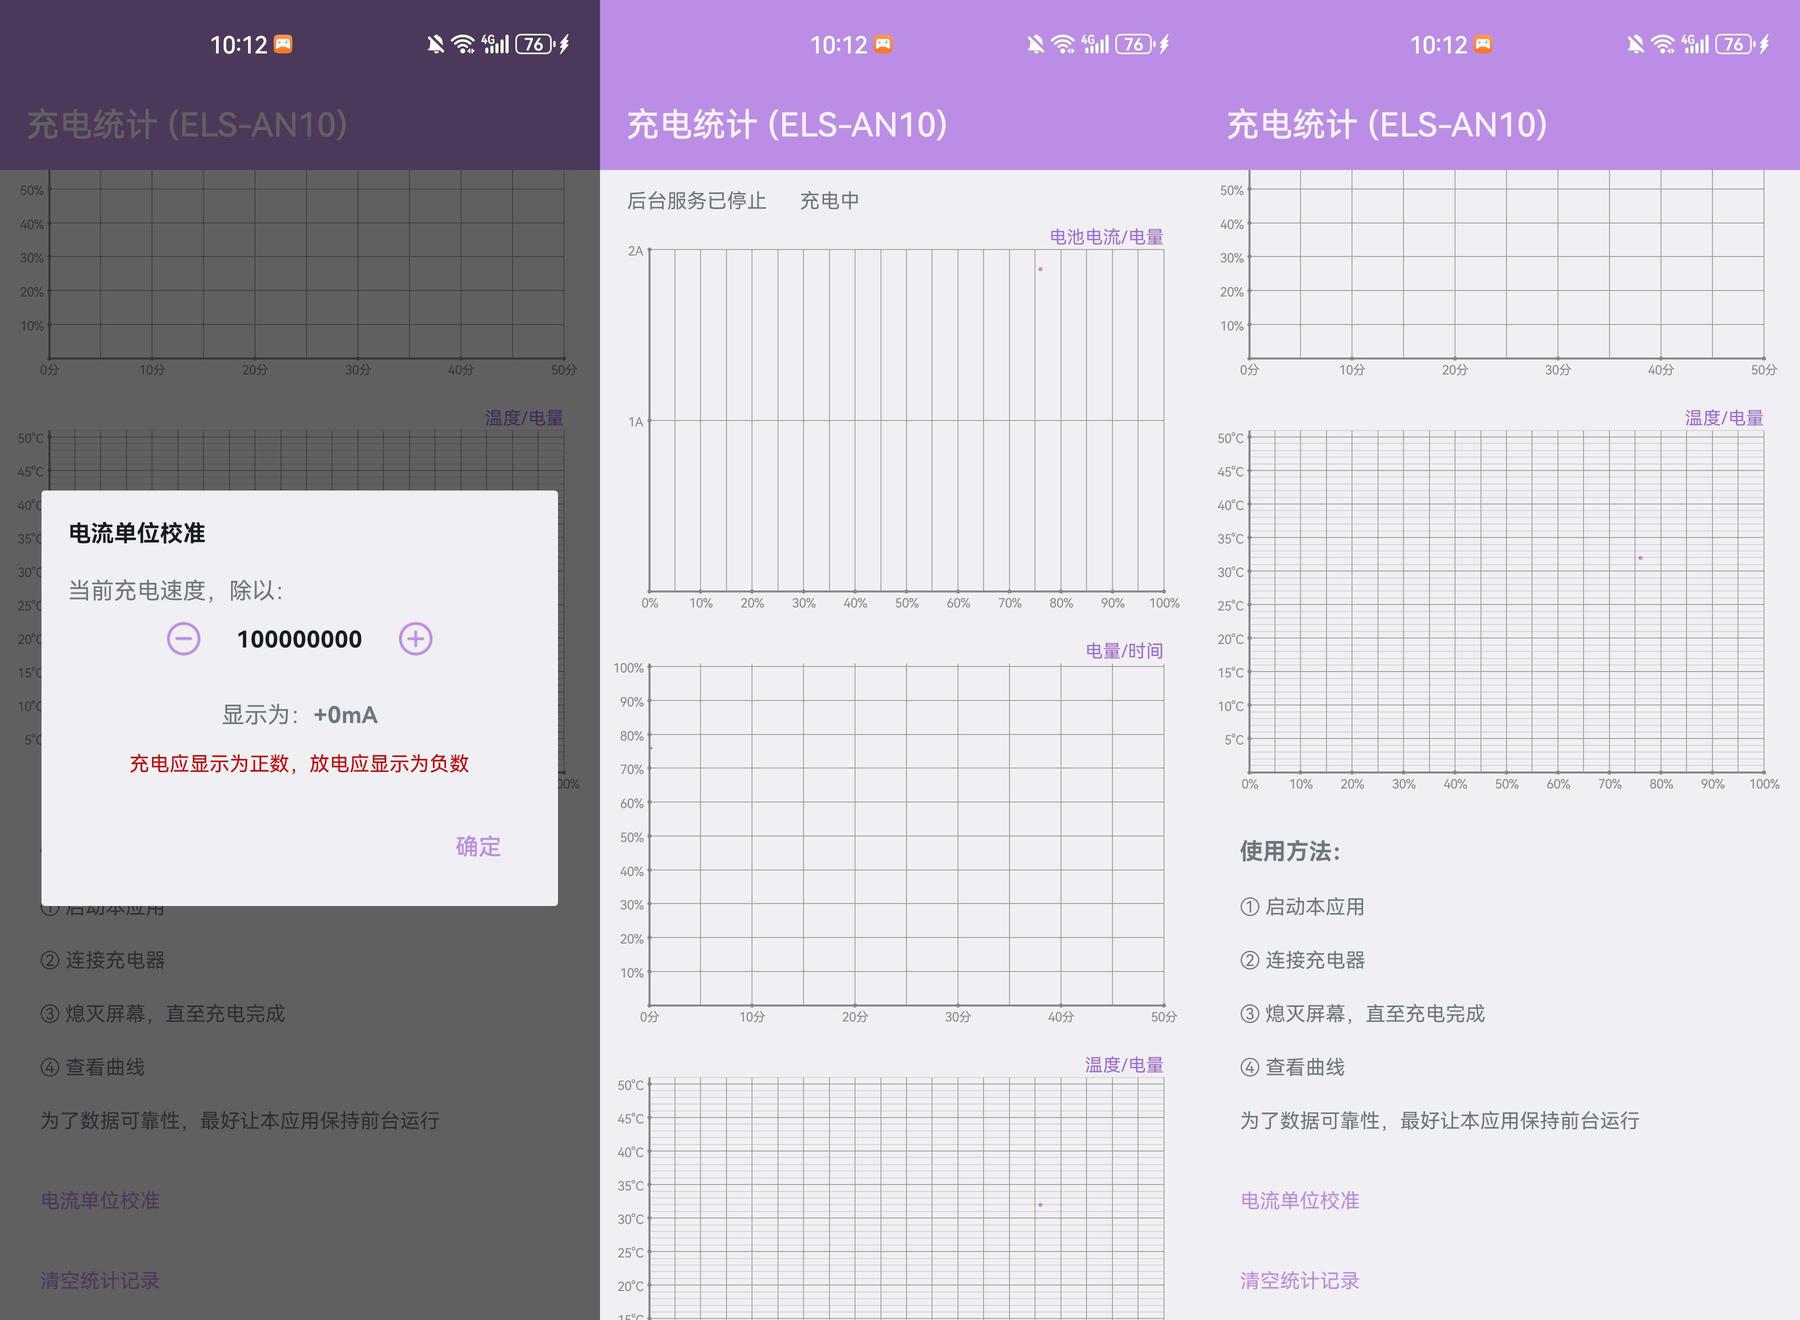The width and height of the screenshot is (1800, 1320).
Task: Click the 电池电流/电量 chart label
Action: point(1106,237)
